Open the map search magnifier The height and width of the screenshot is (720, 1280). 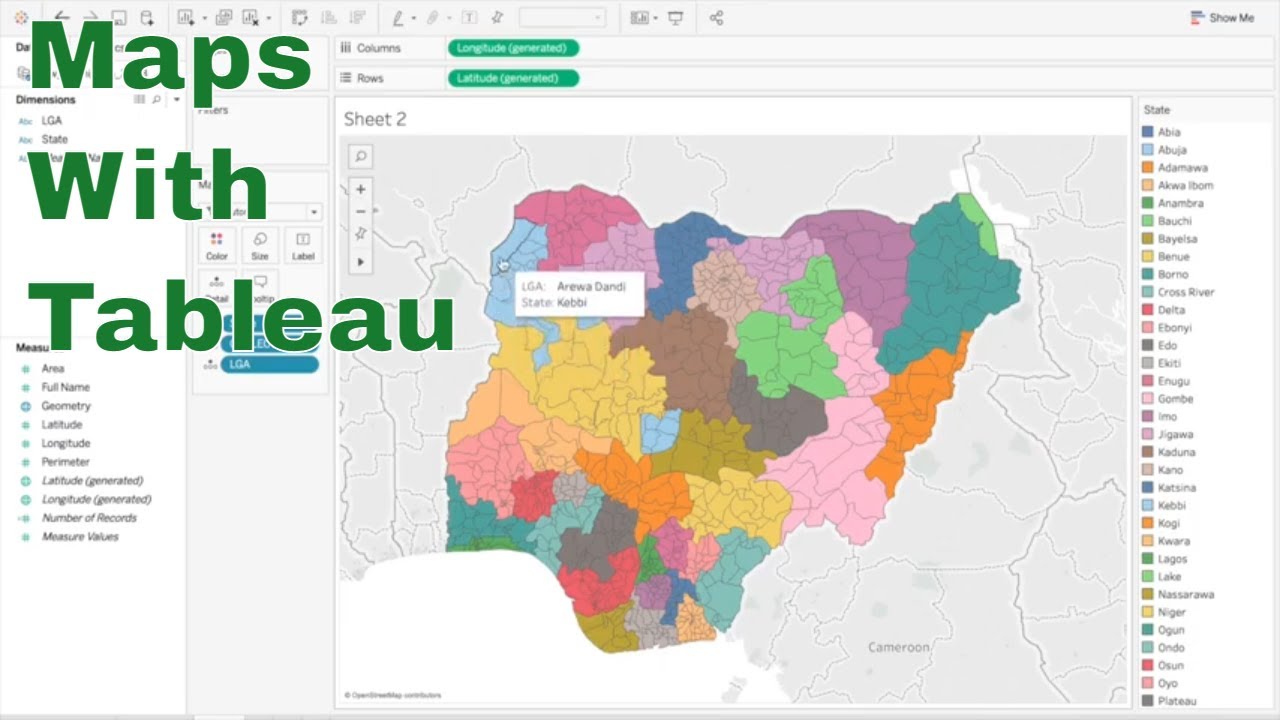point(361,156)
